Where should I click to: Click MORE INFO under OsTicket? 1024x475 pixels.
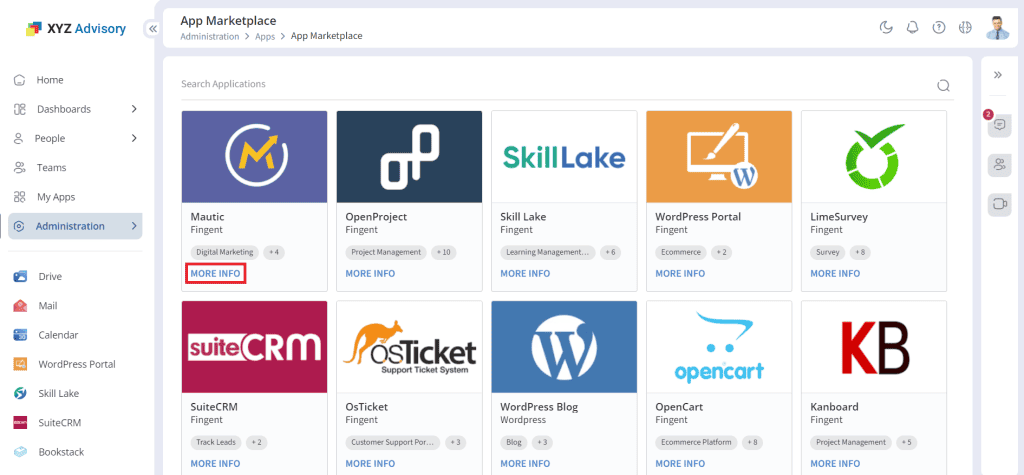(370, 464)
